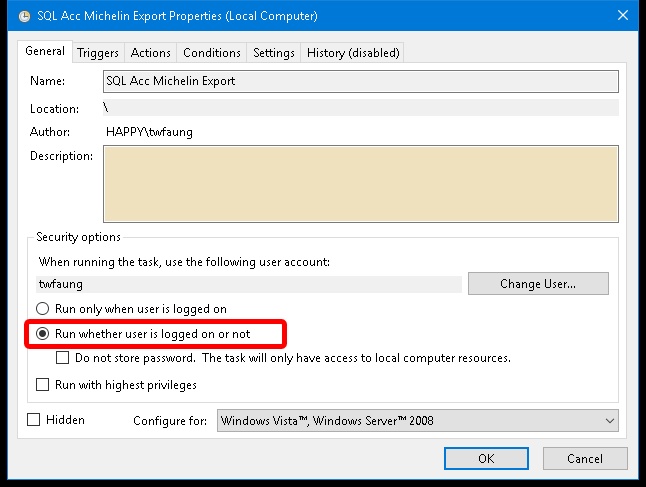Confirm the dialog with OK

point(486,459)
